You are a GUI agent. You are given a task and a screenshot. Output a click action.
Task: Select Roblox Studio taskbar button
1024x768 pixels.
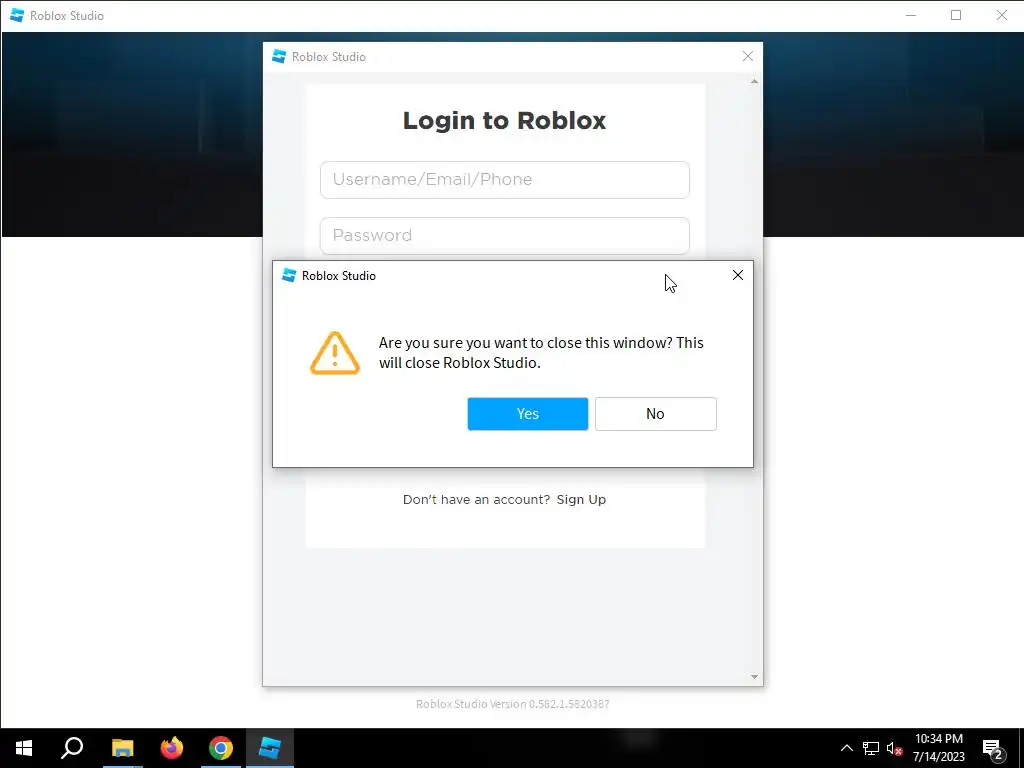pos(270,748)
